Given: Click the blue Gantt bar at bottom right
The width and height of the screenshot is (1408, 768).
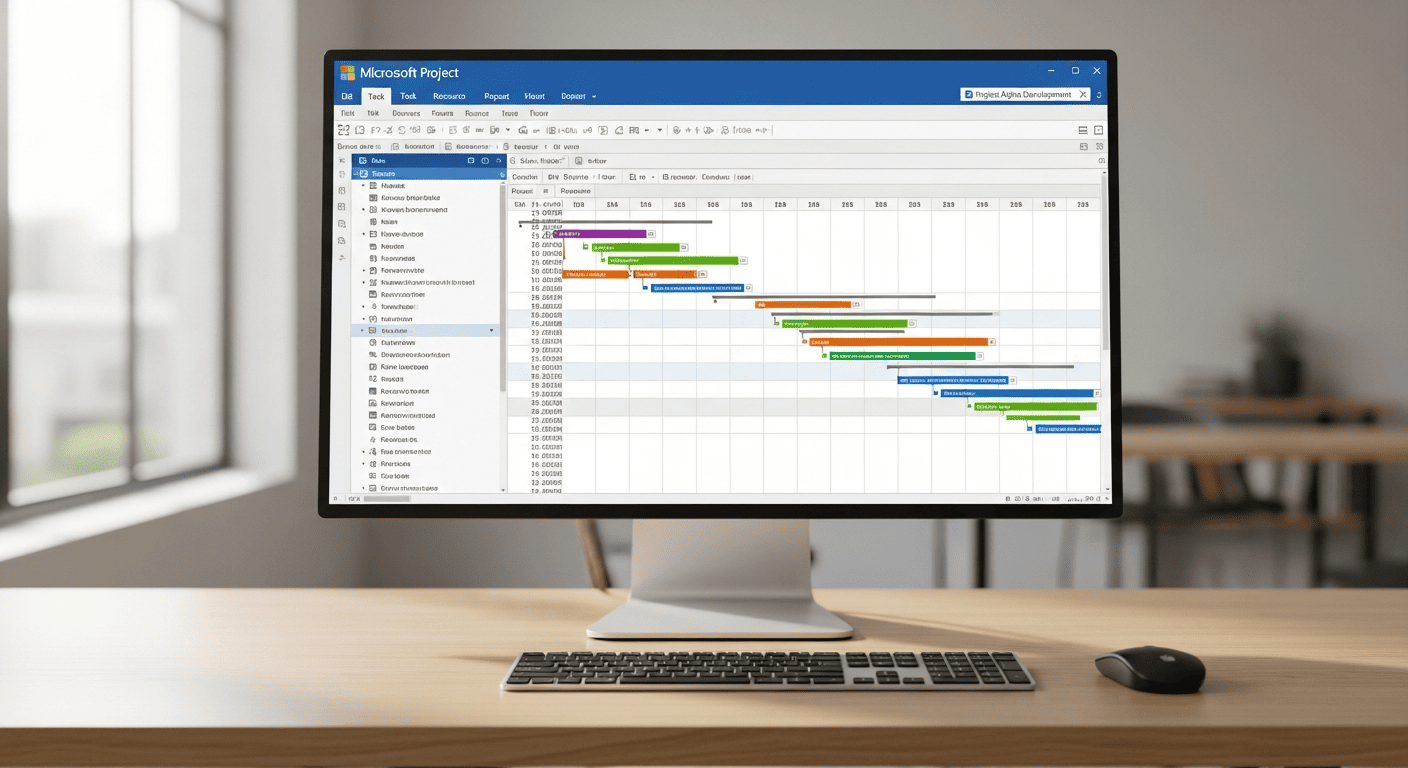Looking at the screenshot, I should (x=1067, y=429).
